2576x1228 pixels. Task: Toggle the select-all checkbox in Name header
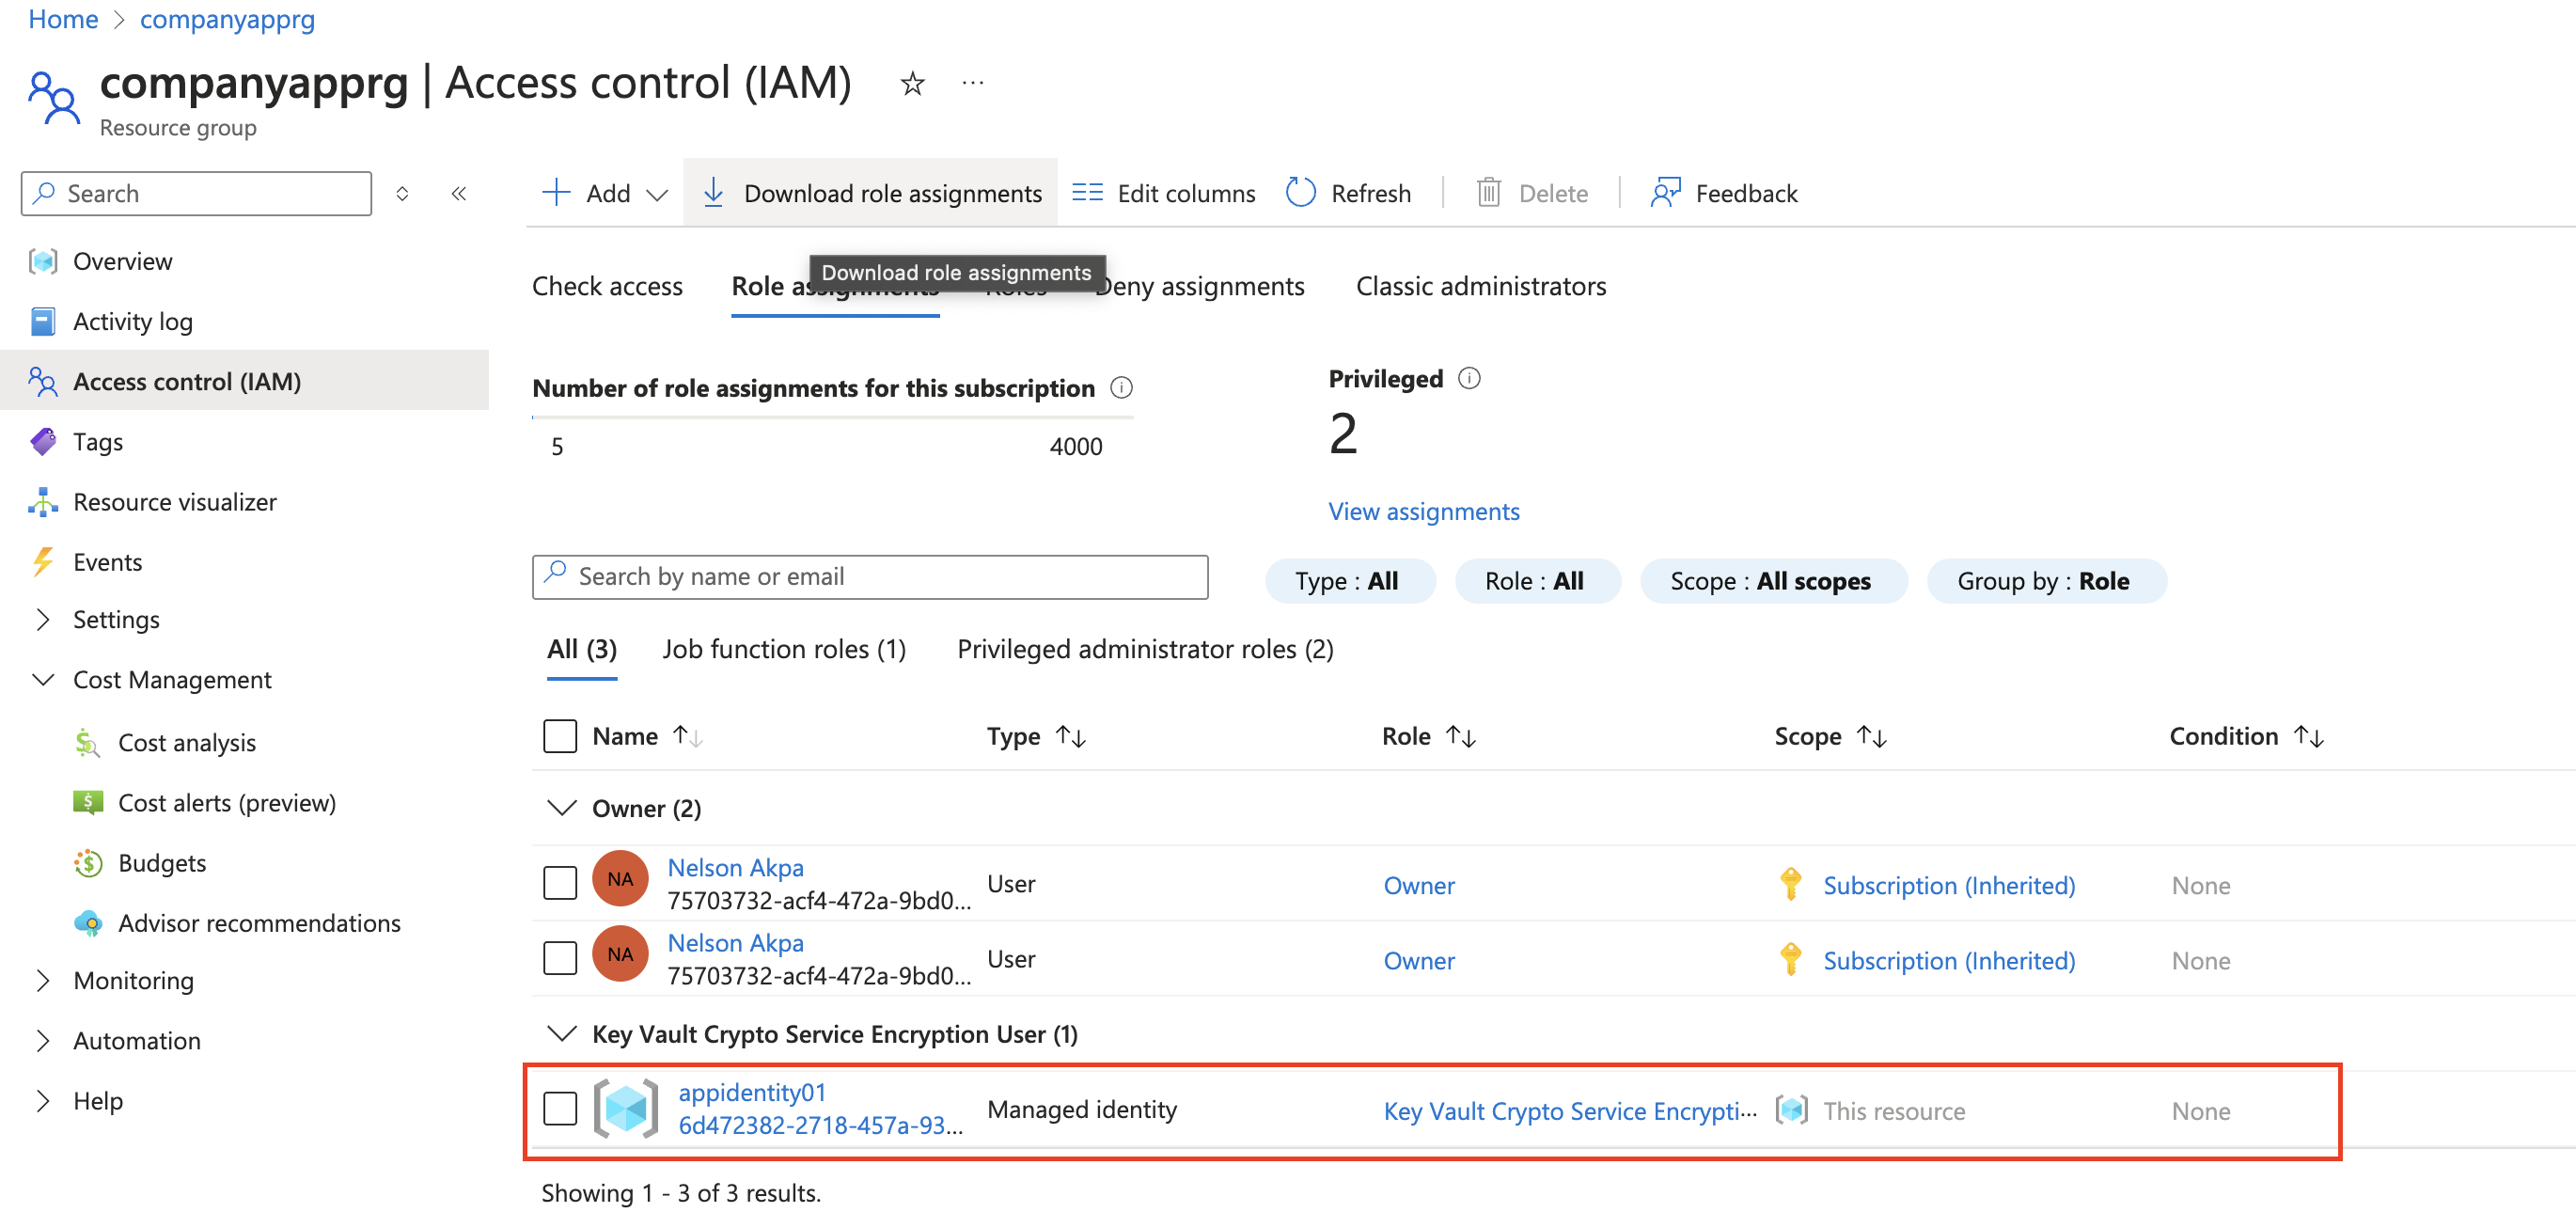click(560, 736)
